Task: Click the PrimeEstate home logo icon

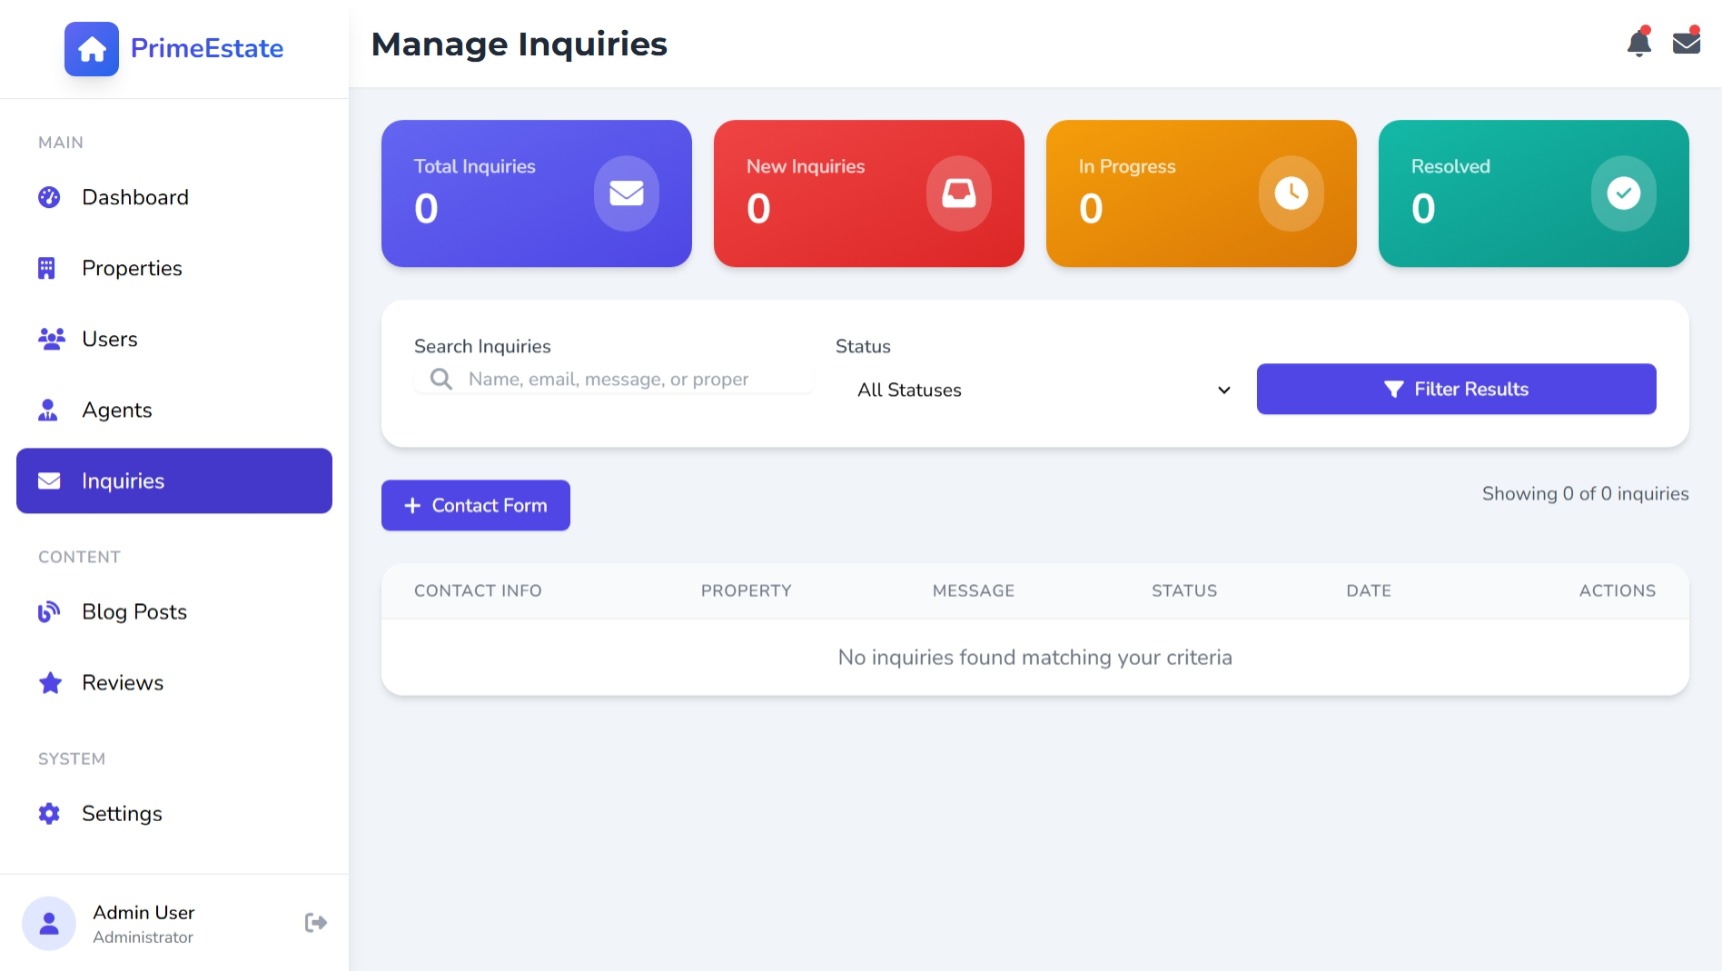Action: click(x=91, y=49)
